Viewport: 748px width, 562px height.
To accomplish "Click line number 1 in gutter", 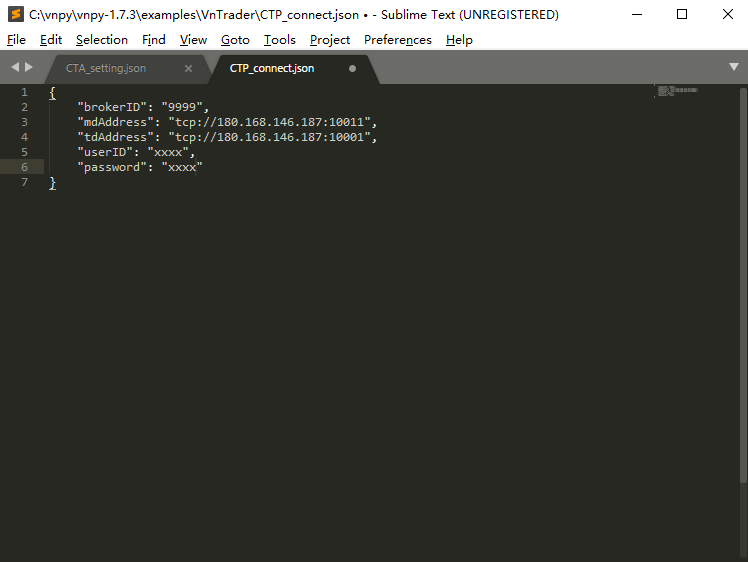I will [24, 92].
